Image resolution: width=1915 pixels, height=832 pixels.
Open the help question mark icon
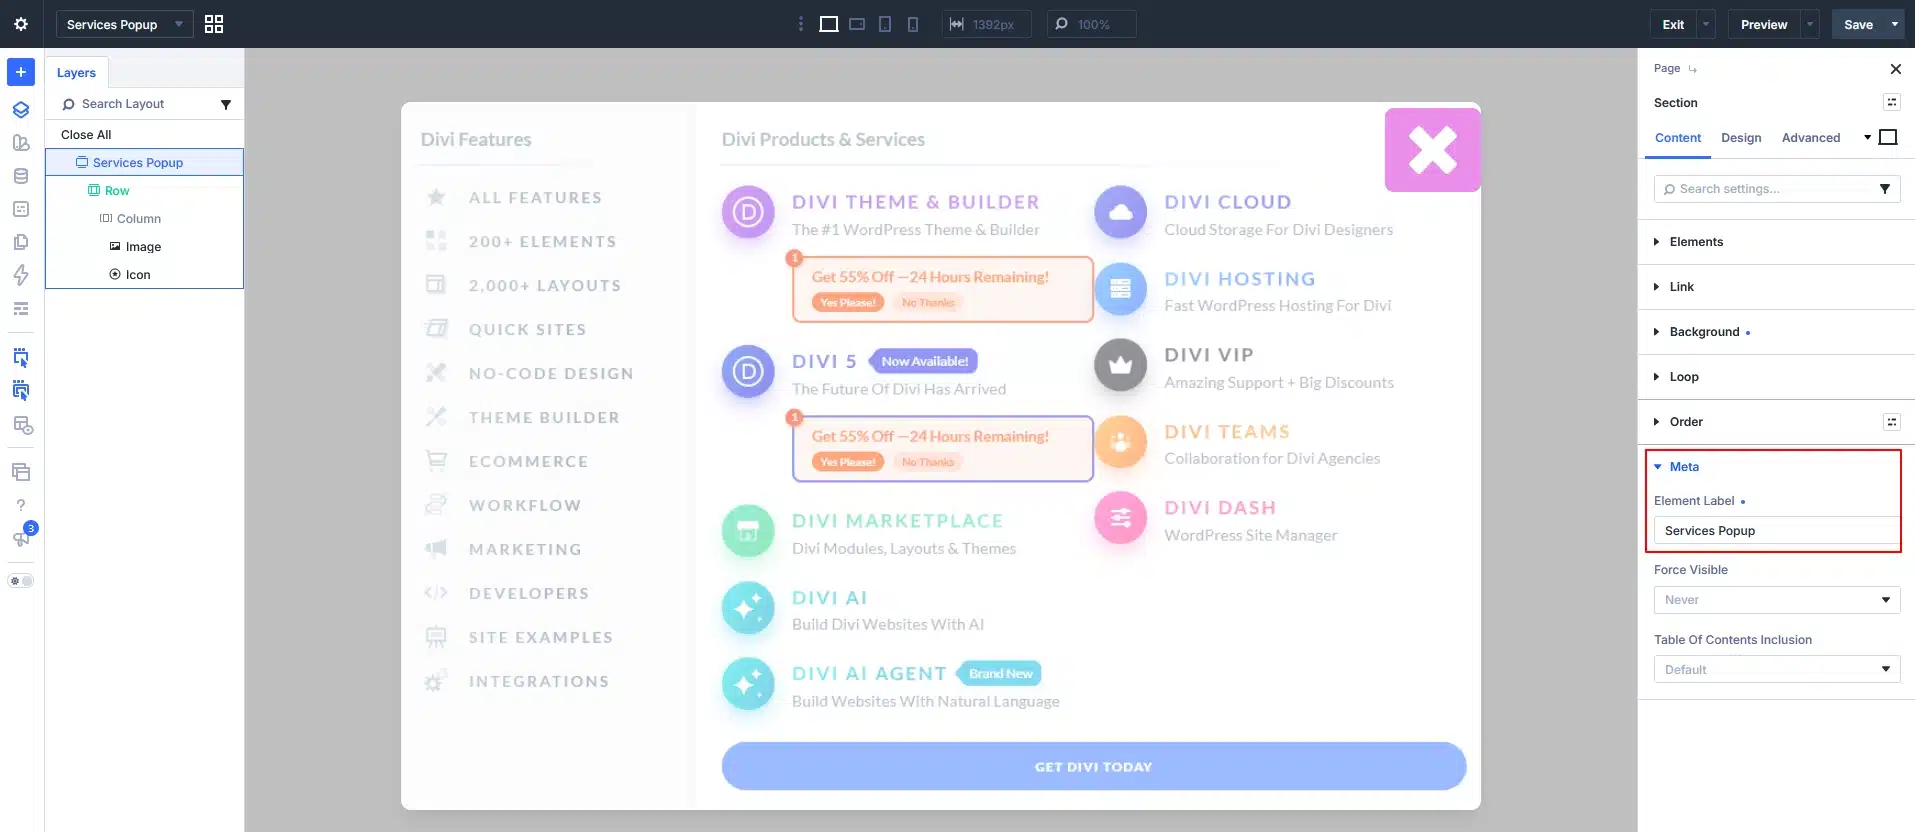(21, 505)
